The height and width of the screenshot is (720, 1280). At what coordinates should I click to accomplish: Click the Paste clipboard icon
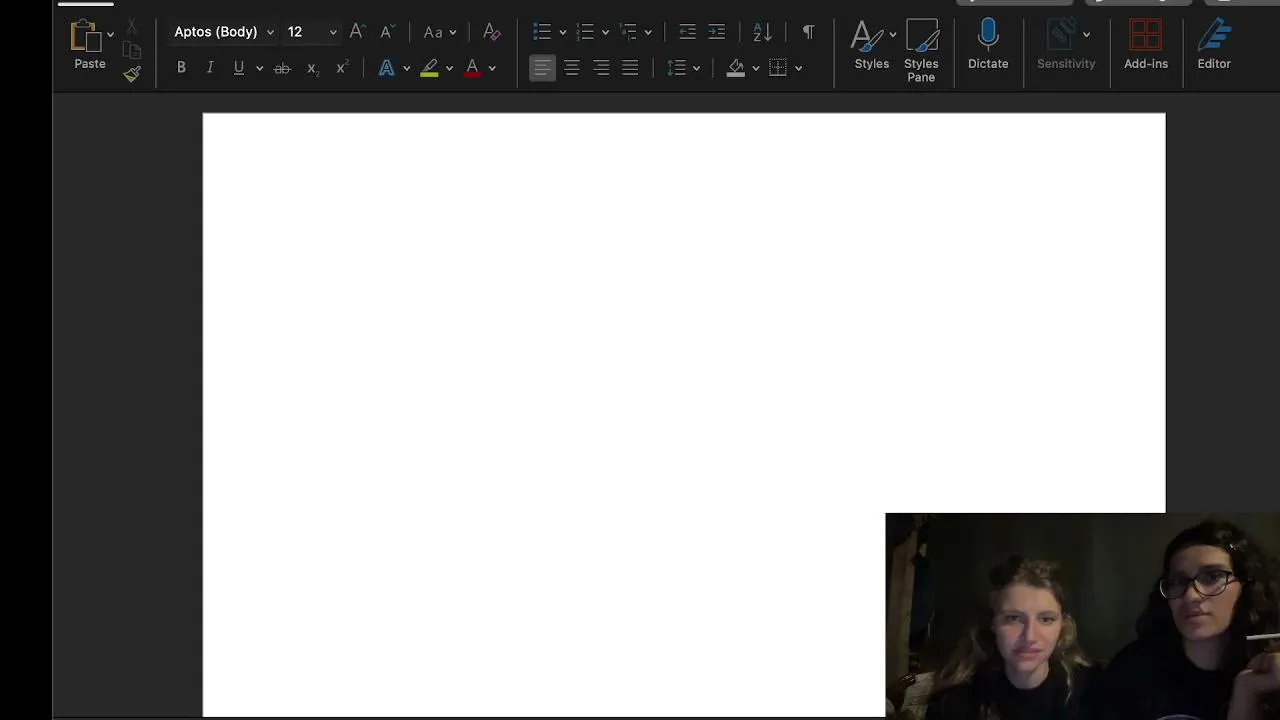[85, 36]
